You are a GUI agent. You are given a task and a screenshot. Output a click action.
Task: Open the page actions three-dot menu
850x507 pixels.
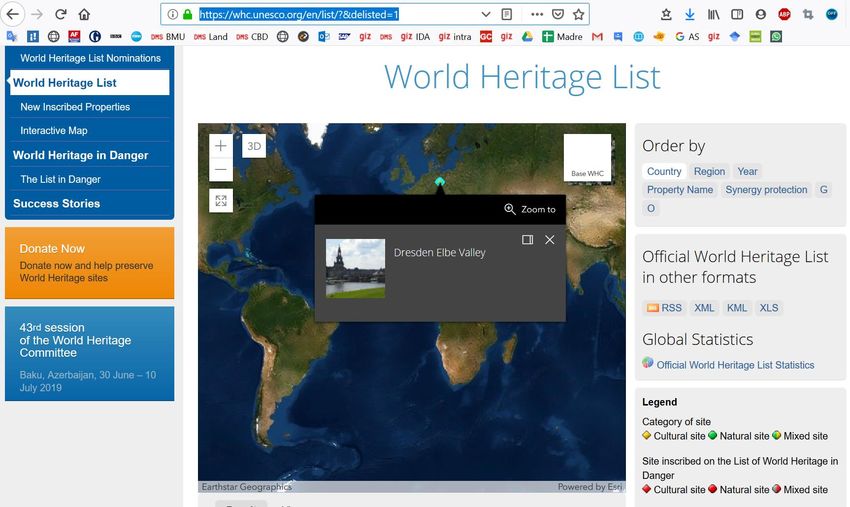click(537, 15)
